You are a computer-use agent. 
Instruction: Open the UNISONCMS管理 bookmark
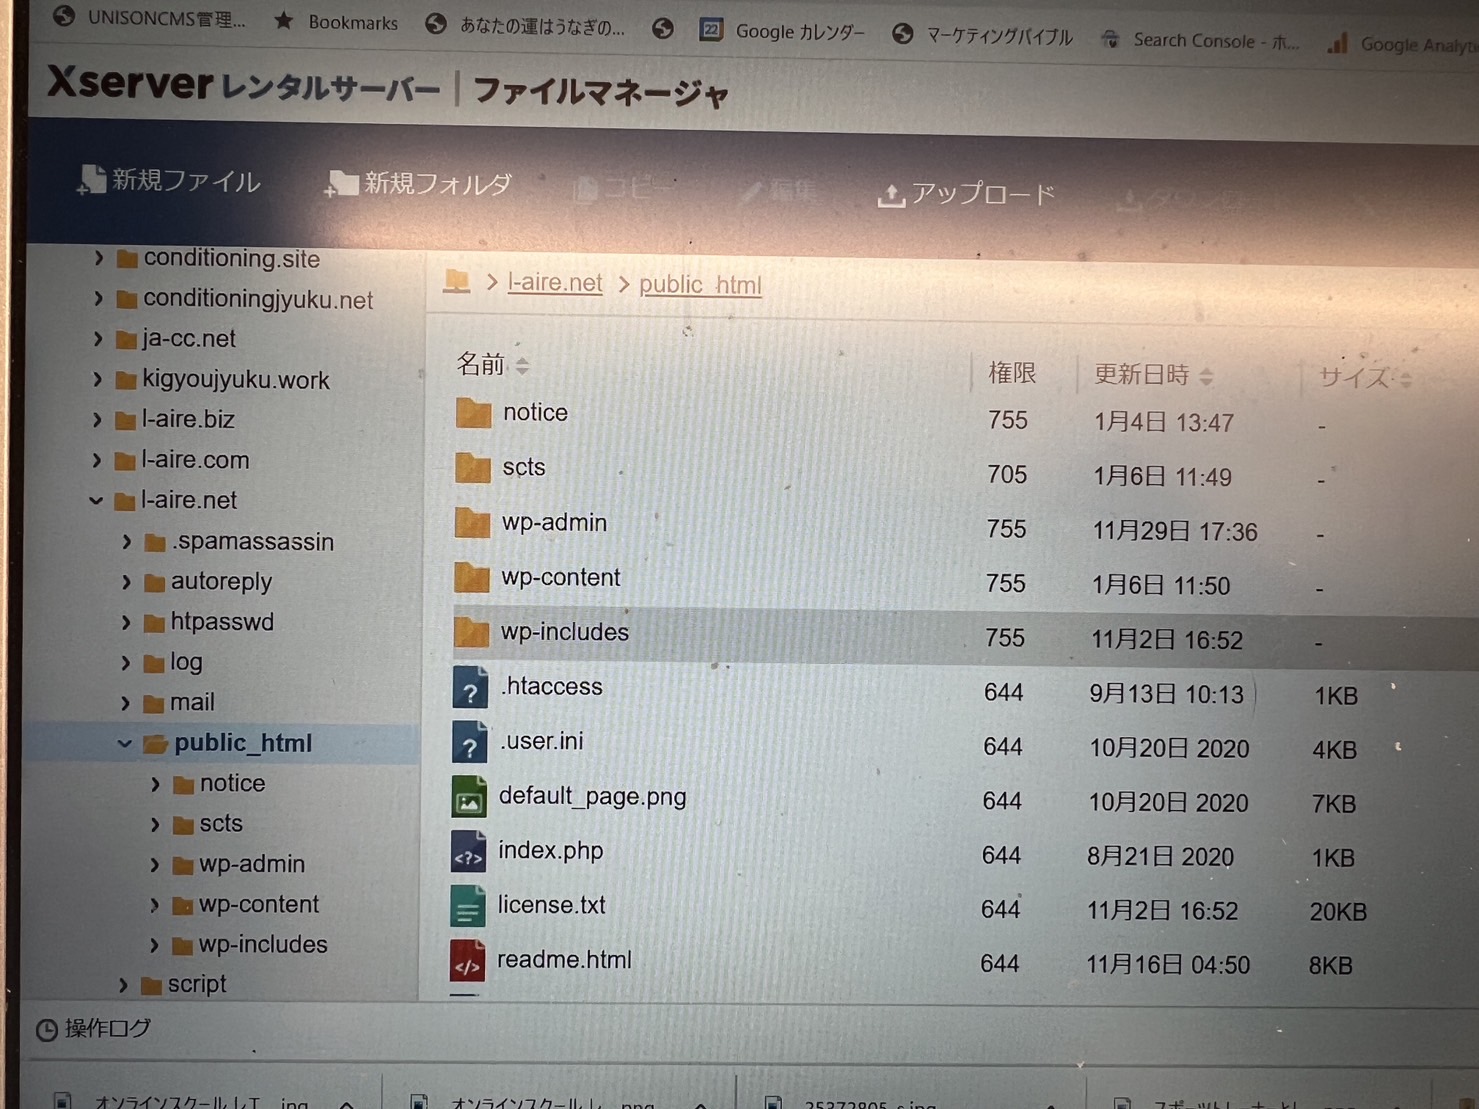(x=149, y=18)
